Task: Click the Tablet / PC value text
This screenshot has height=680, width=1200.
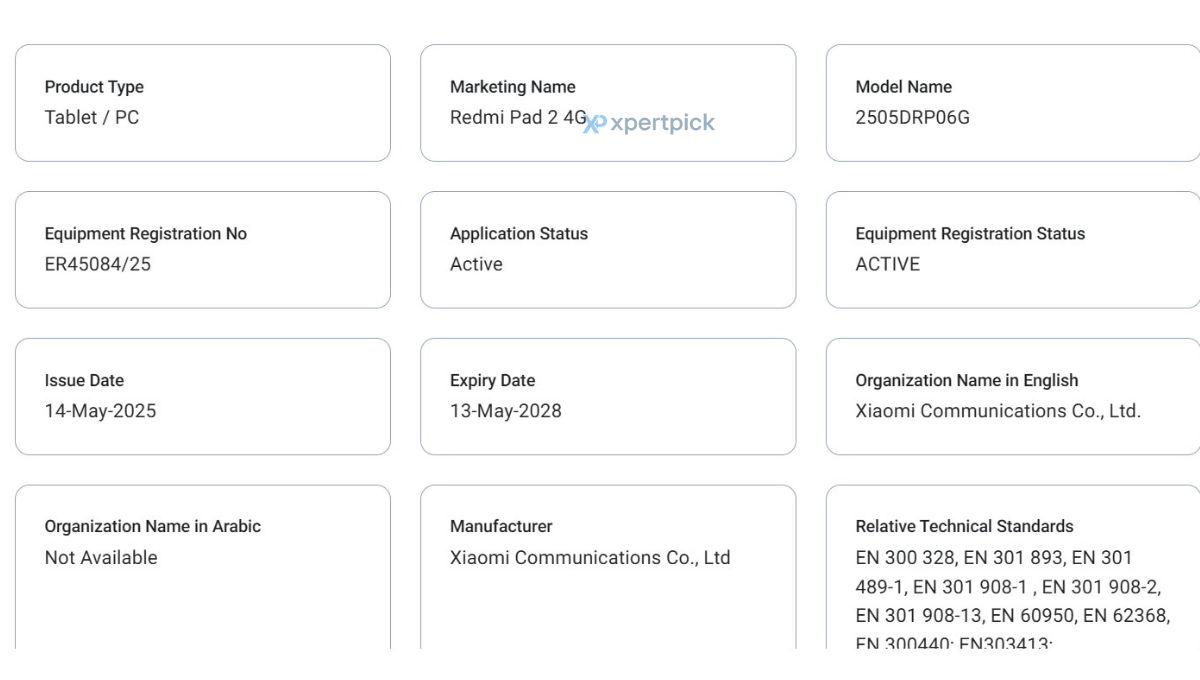Action: tap(92, 117)
